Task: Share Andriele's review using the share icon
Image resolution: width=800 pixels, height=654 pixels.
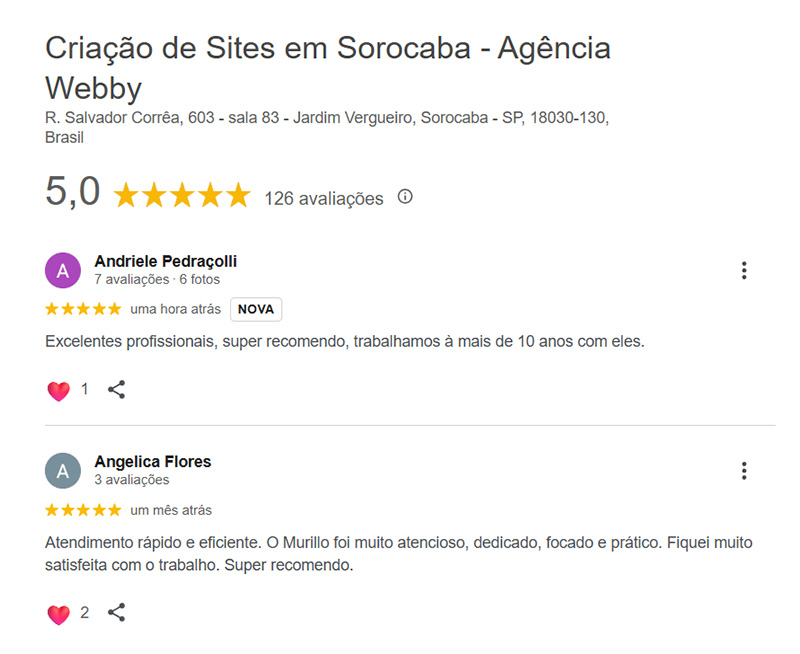Action: 117,389
